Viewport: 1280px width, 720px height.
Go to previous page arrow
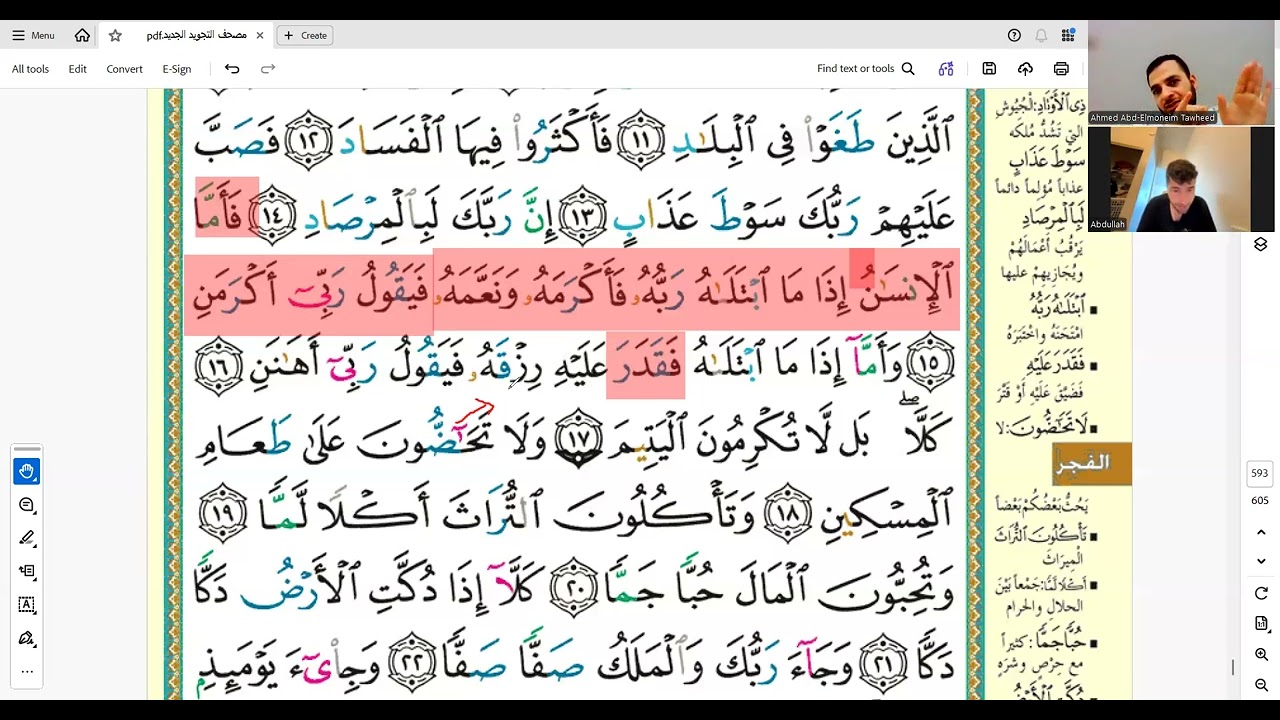1261,533
